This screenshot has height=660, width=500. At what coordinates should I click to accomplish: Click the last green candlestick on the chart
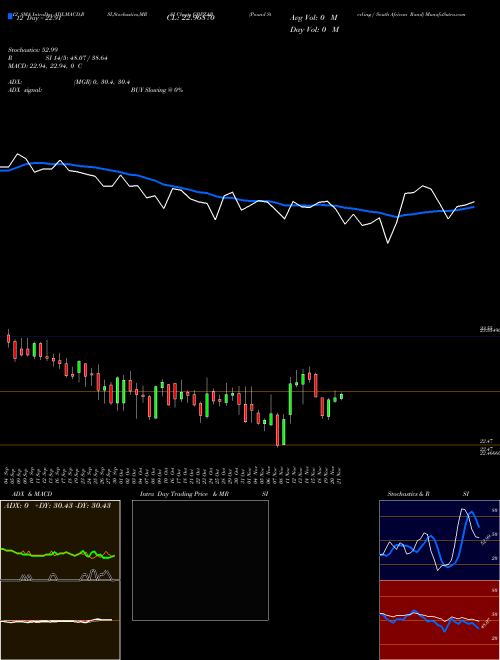click(341, 396)
